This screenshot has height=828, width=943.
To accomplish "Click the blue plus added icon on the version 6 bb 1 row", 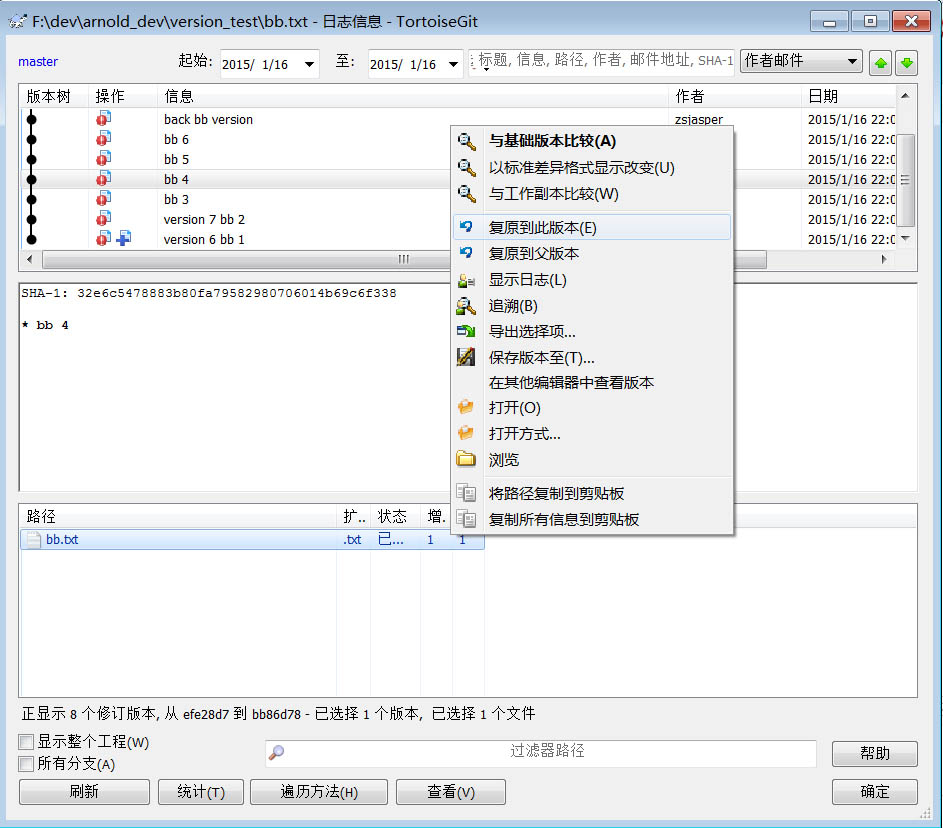I will 124,239.
